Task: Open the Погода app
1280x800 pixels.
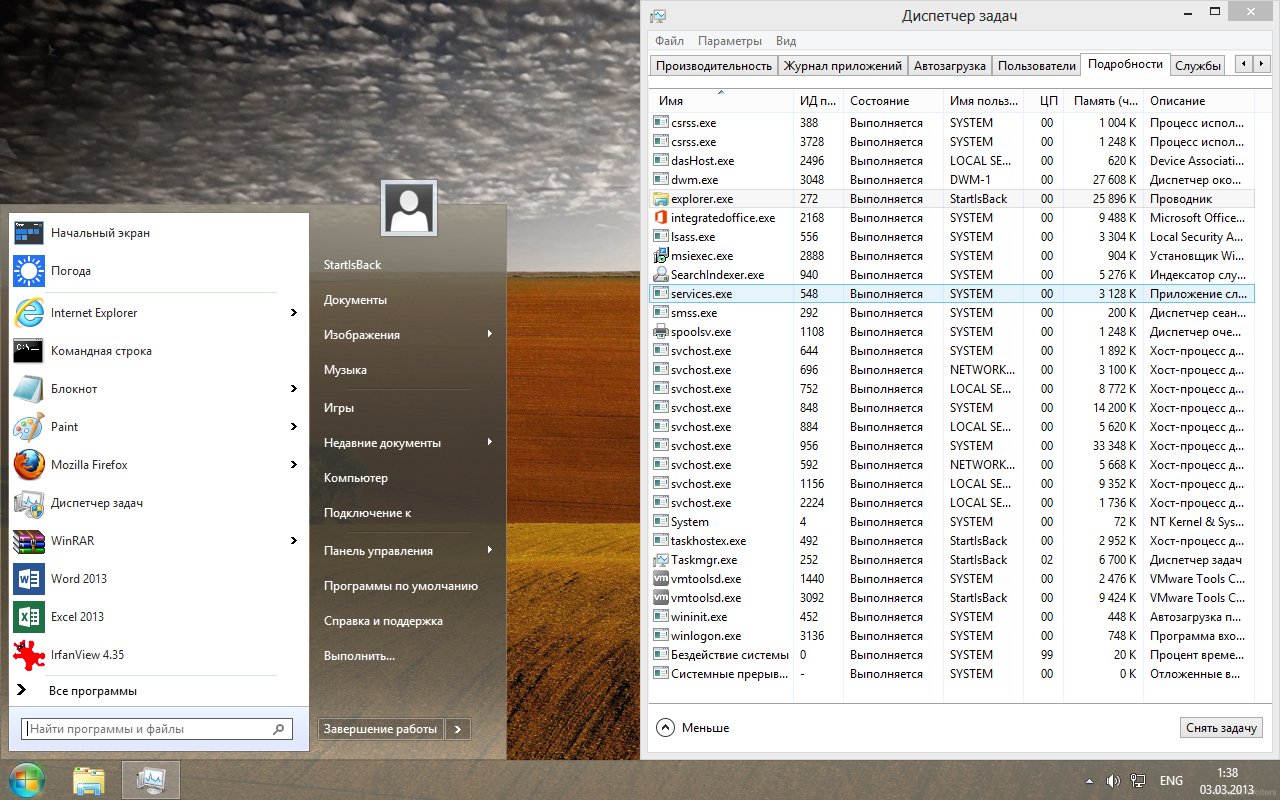Action: 67,271
